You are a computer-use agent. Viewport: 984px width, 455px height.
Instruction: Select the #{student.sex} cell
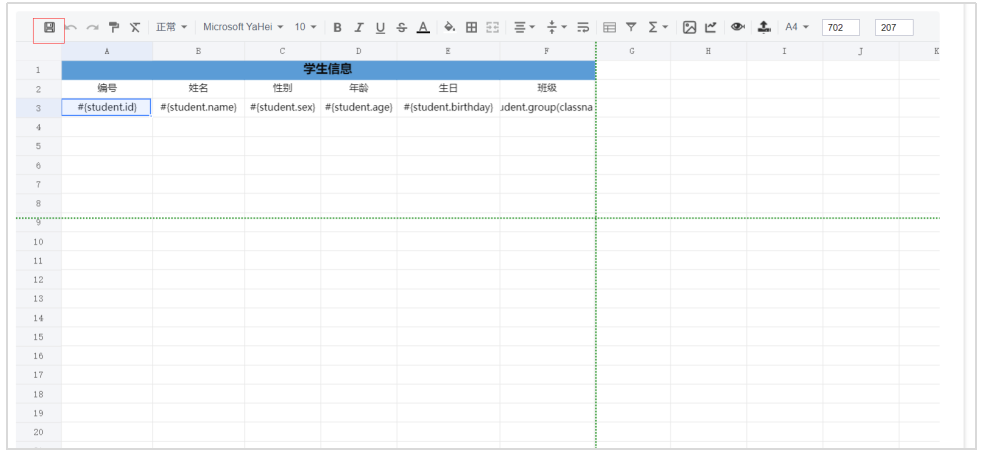(x=282, y=107)
